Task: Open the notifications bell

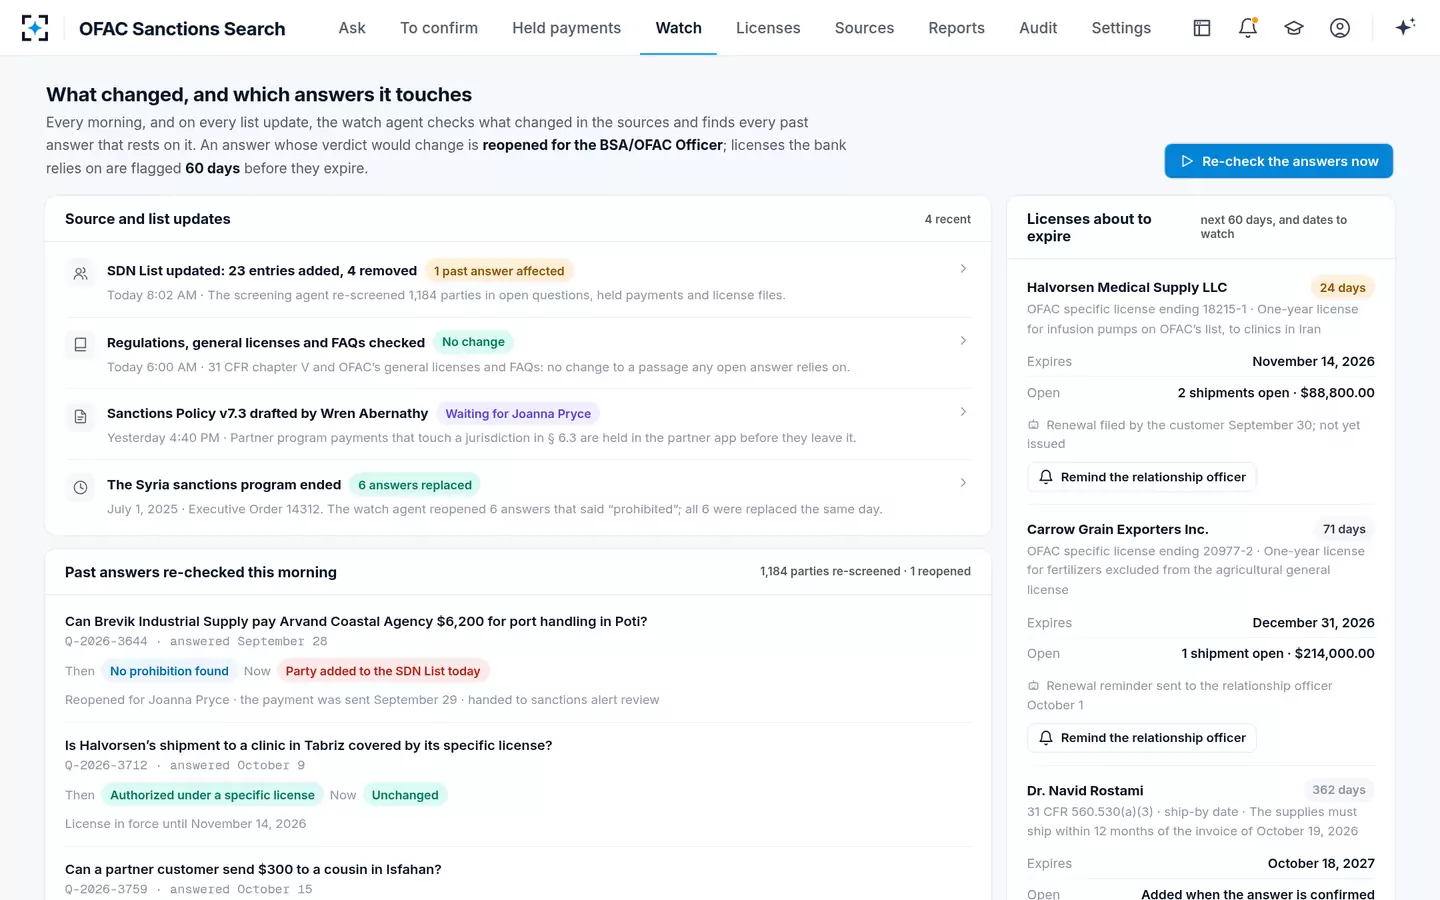Action: pos(1248,28)
